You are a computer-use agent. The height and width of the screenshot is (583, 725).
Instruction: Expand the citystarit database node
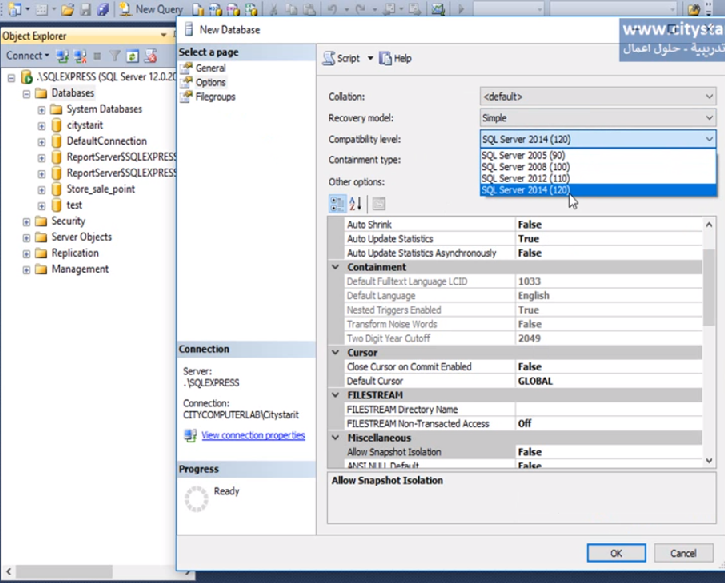pos(41,126)
